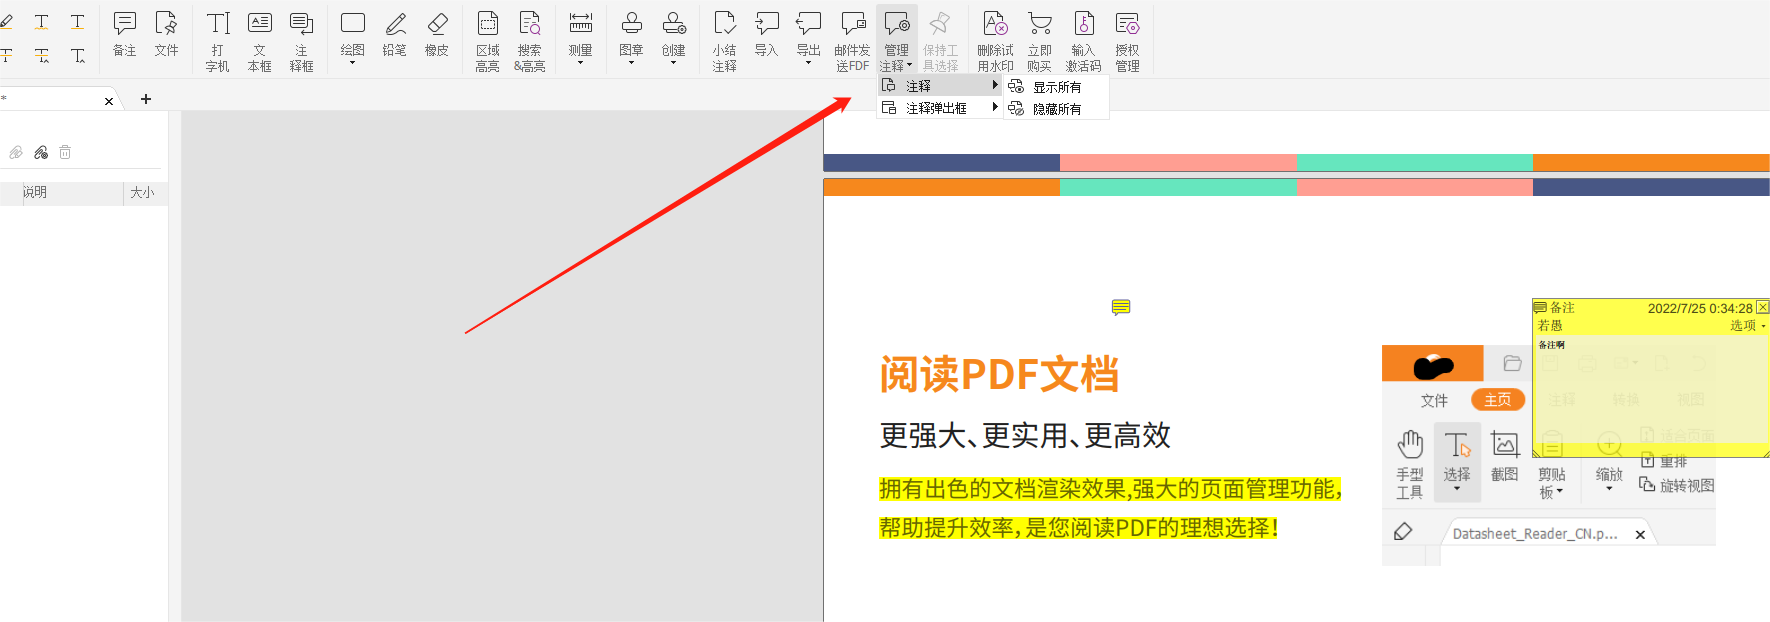Select the 搜索&高亮 search and highlight tool
Viewport: 1770px width, 622px height.
coord(530,41)
